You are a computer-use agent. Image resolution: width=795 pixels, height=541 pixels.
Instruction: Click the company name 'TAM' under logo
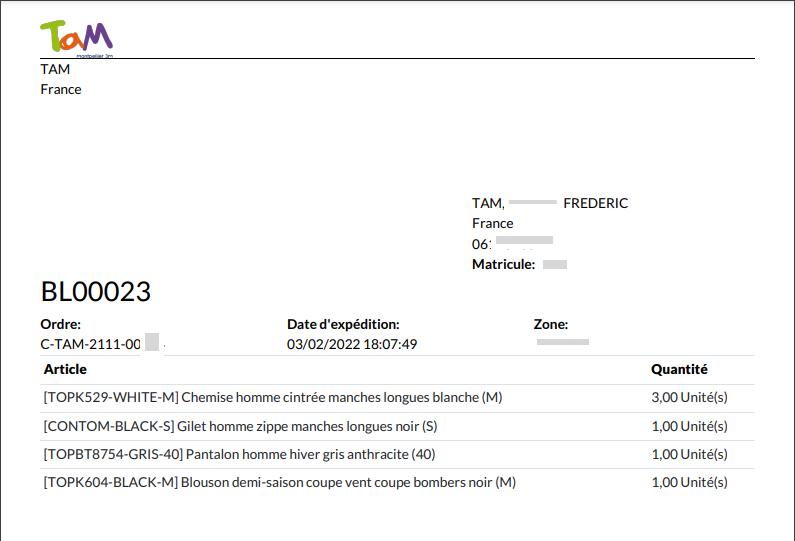pos(55,69)
